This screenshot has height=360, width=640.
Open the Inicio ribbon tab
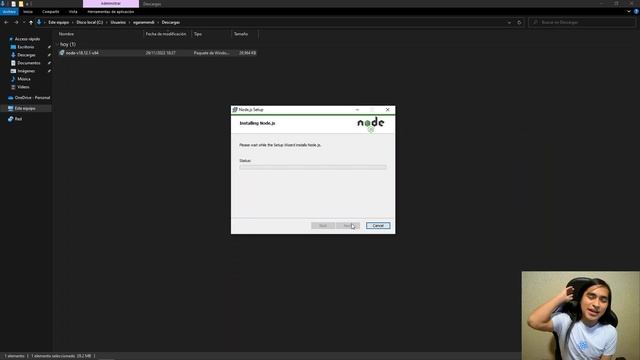[x=28, y=12]
